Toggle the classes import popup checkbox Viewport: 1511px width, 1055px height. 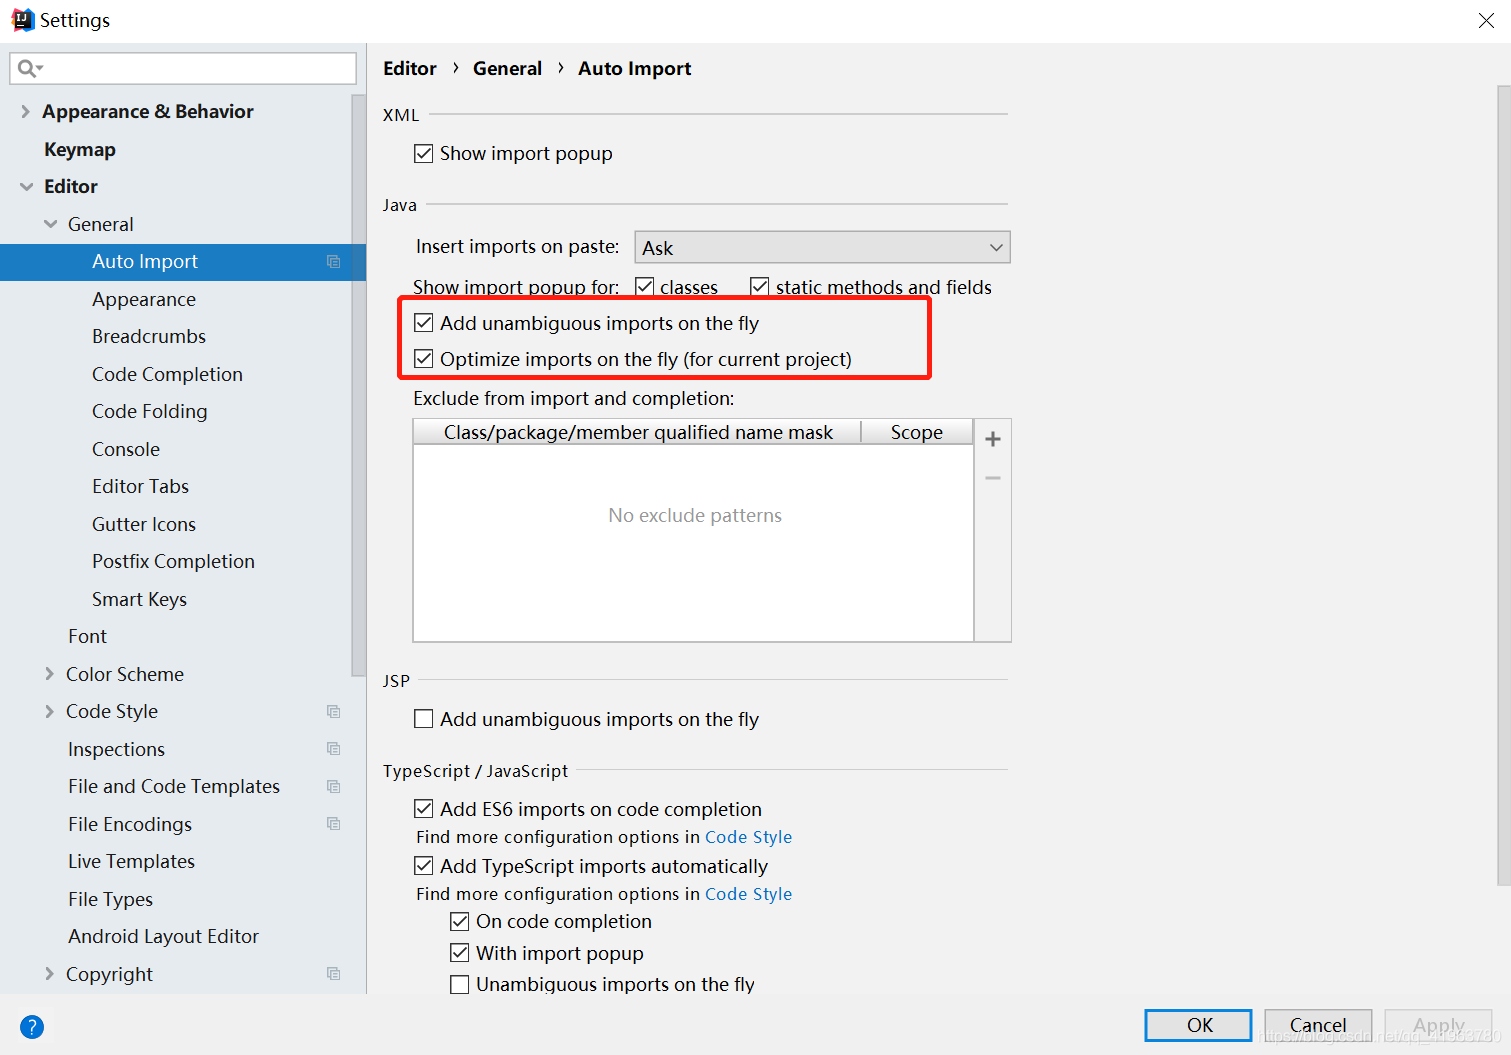point(644,287)
